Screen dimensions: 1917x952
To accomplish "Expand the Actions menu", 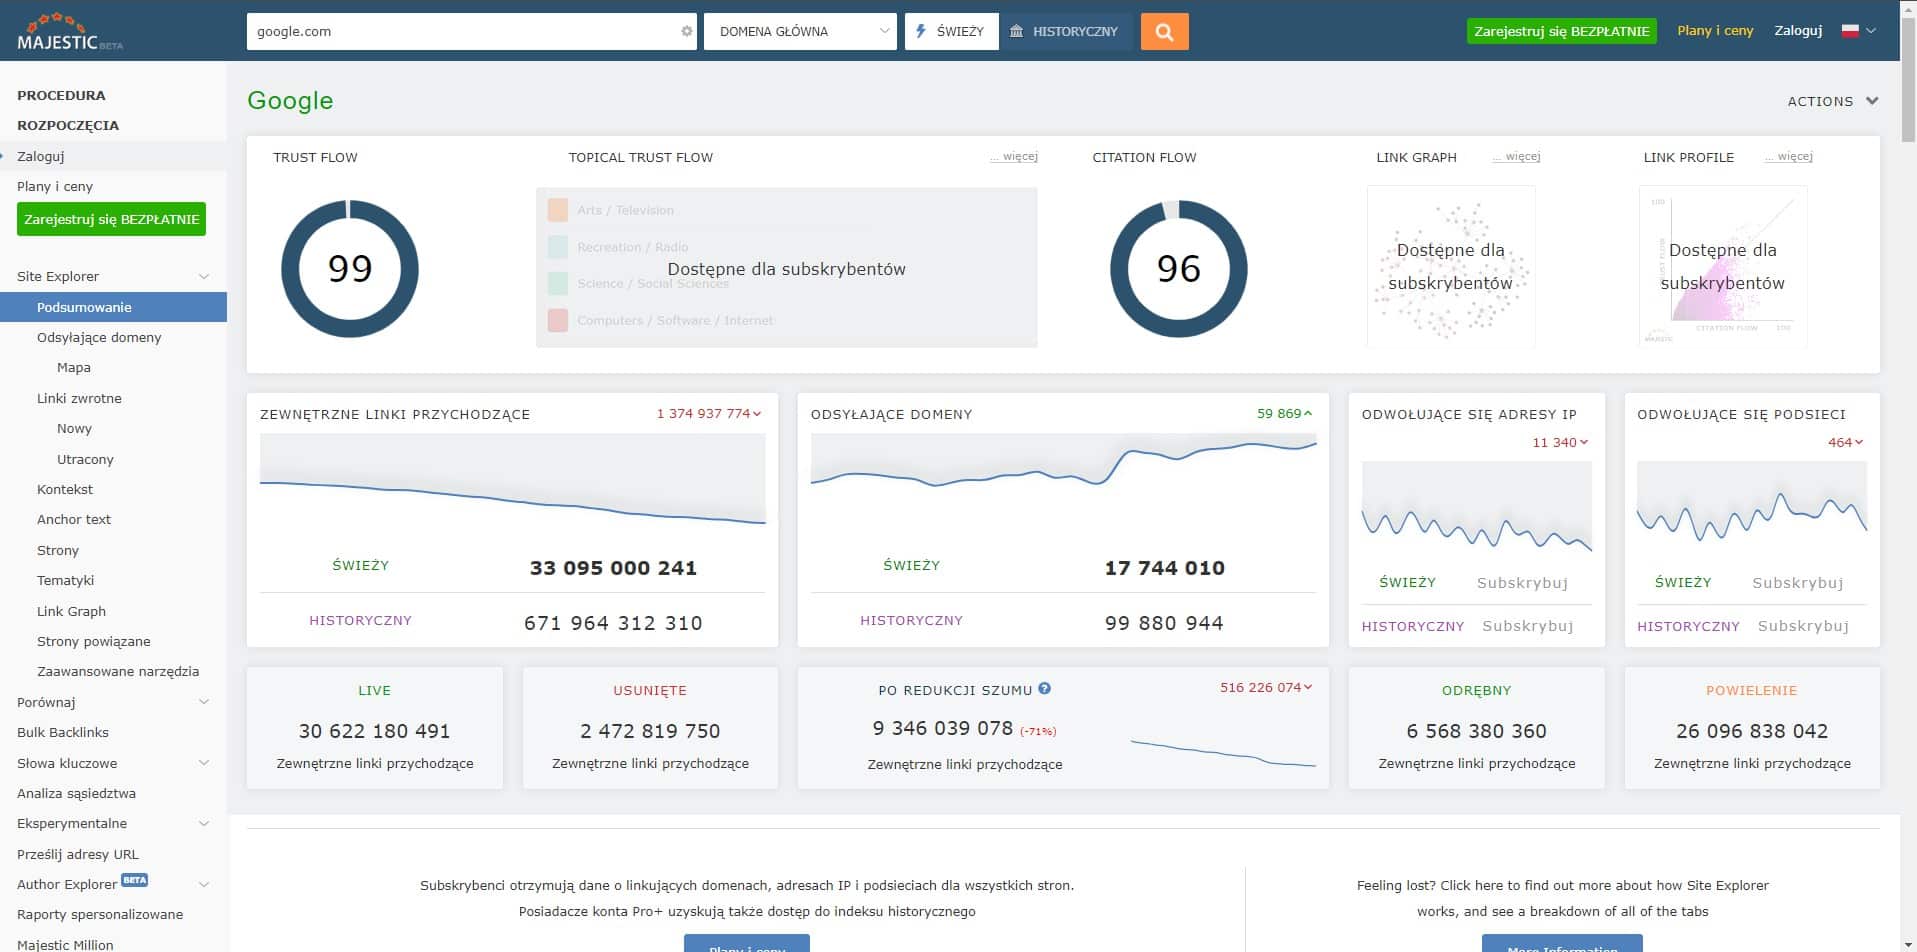I will pyautogui.click(x=1832, y=101).
